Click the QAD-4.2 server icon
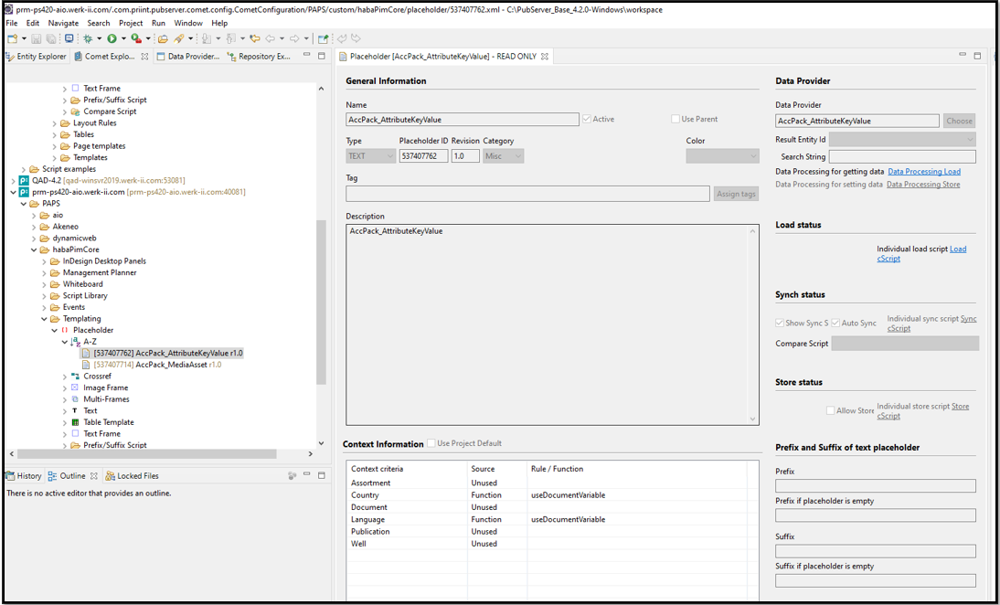Screen dimensions: 1000x605 (x=25, y=180)
